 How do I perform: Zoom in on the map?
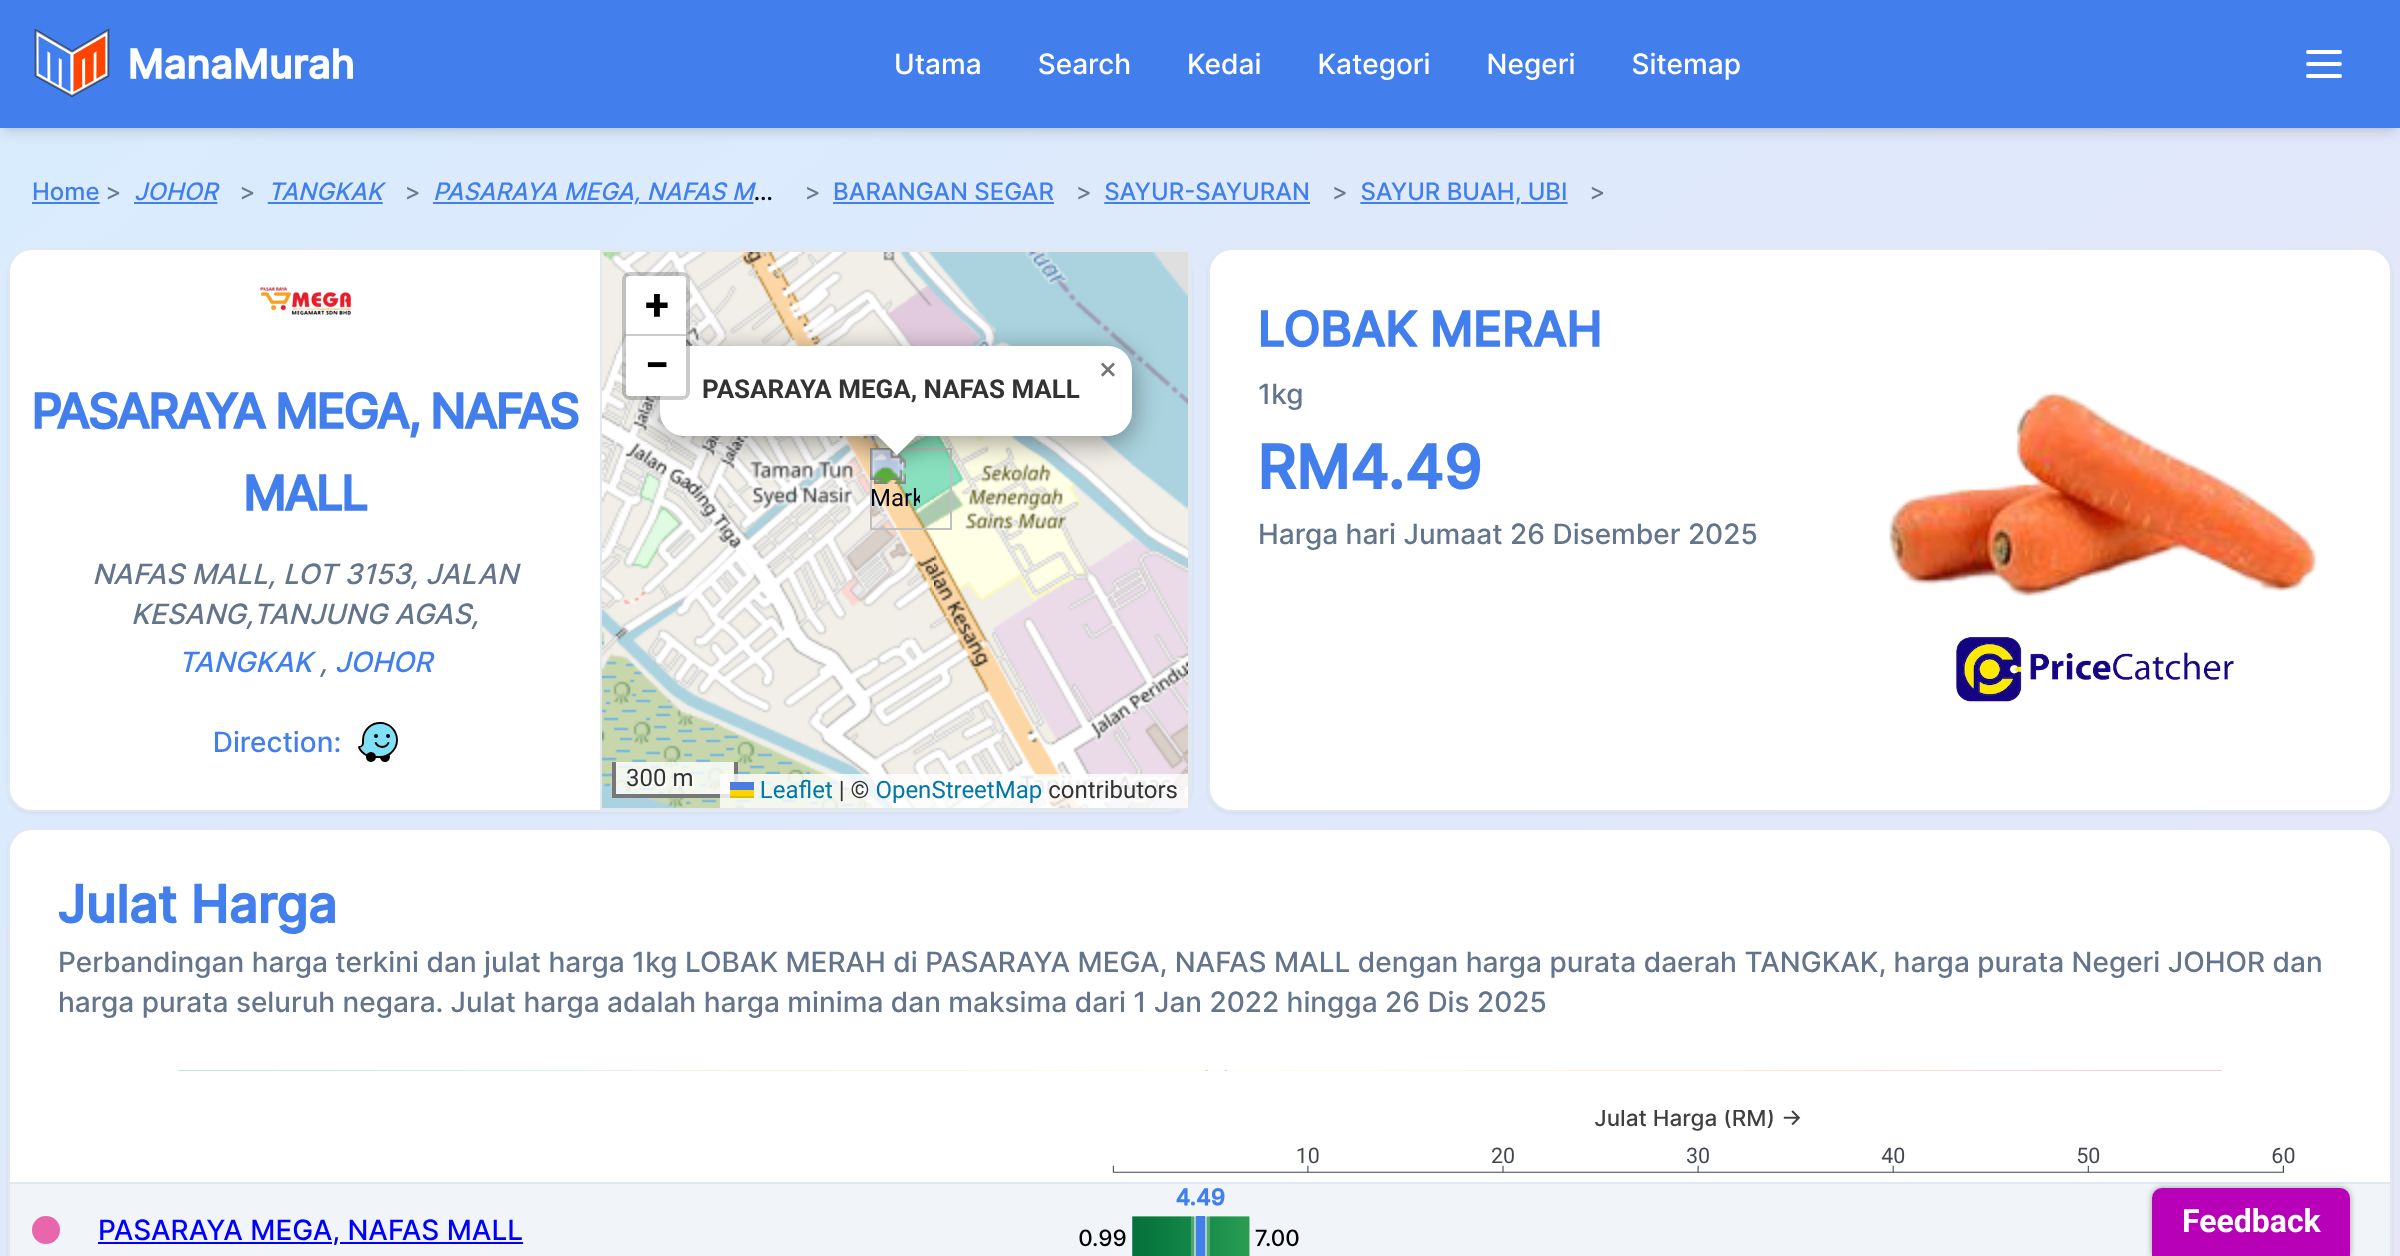click(x=656, y=305)
